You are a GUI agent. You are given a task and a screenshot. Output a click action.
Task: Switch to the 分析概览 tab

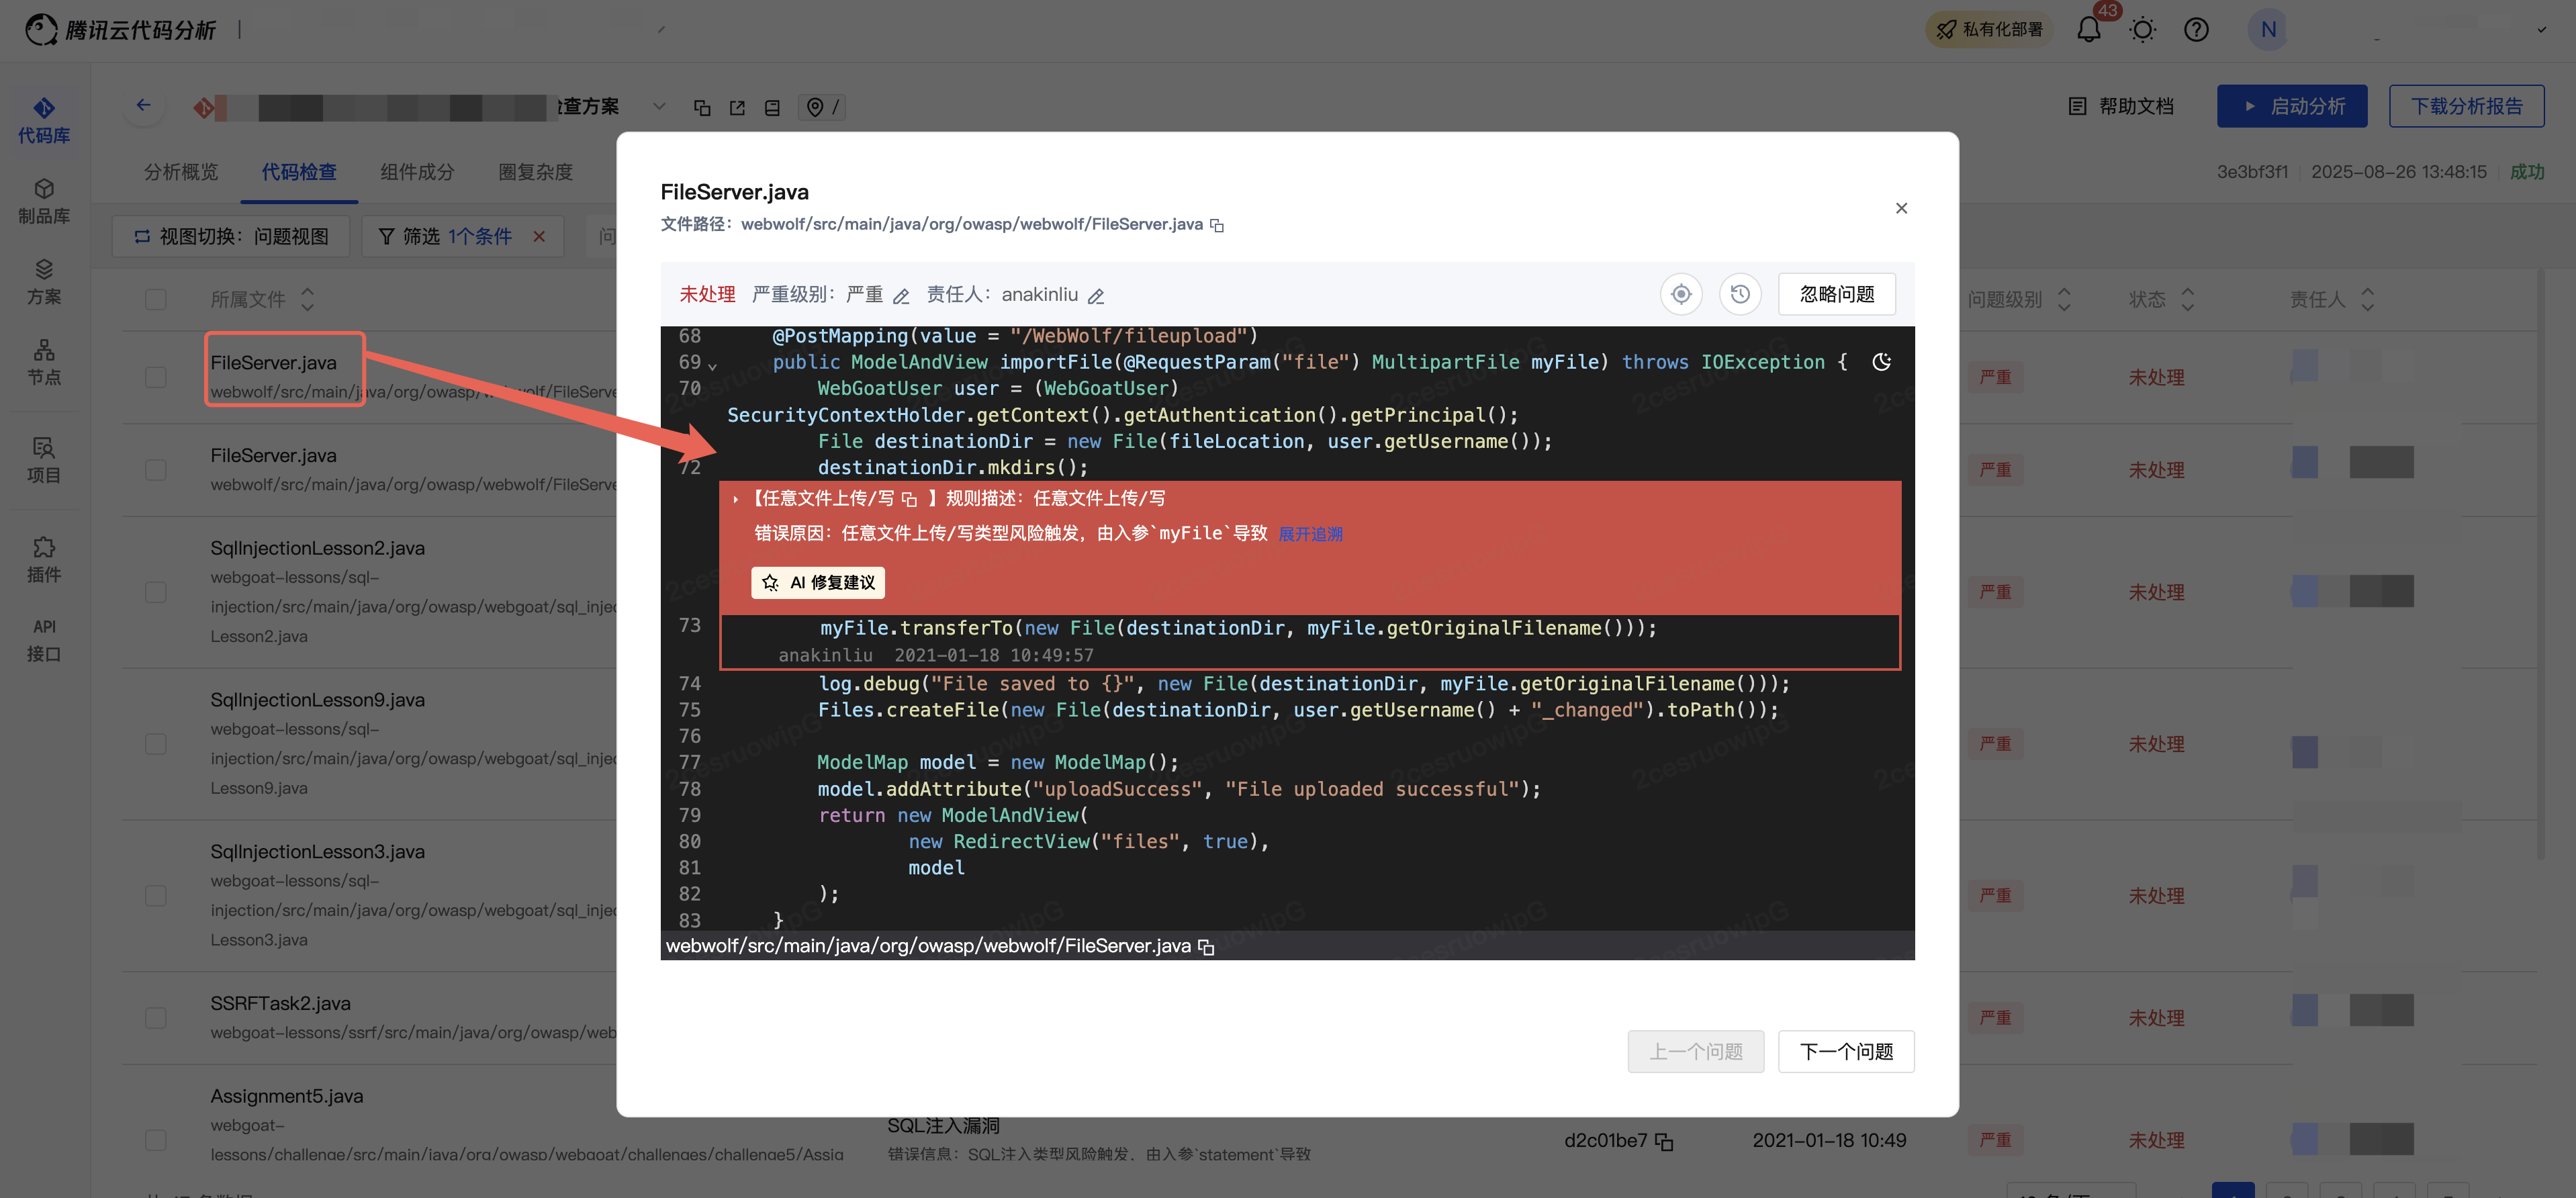(181, 172)
